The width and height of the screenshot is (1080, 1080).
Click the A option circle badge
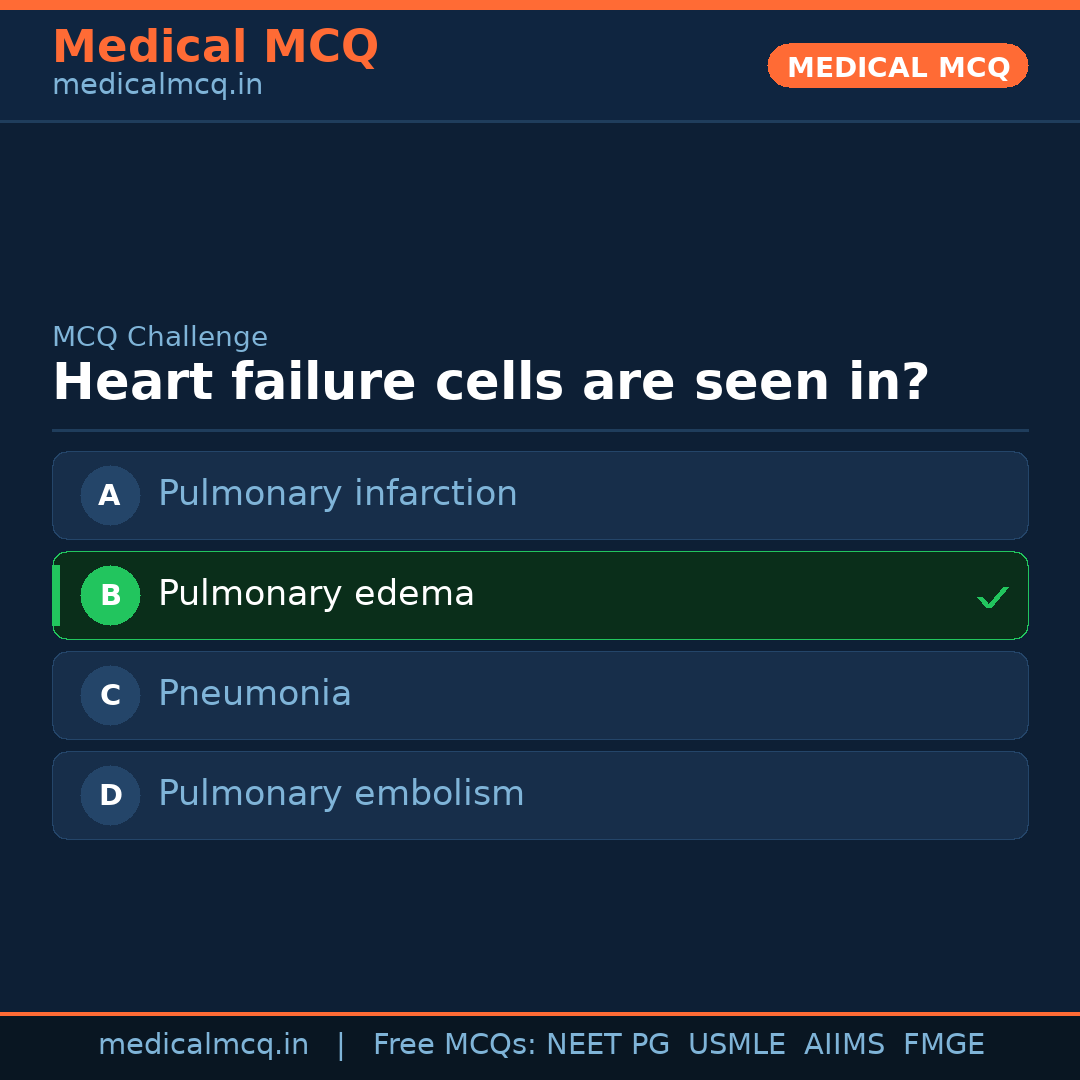(110, 495)
